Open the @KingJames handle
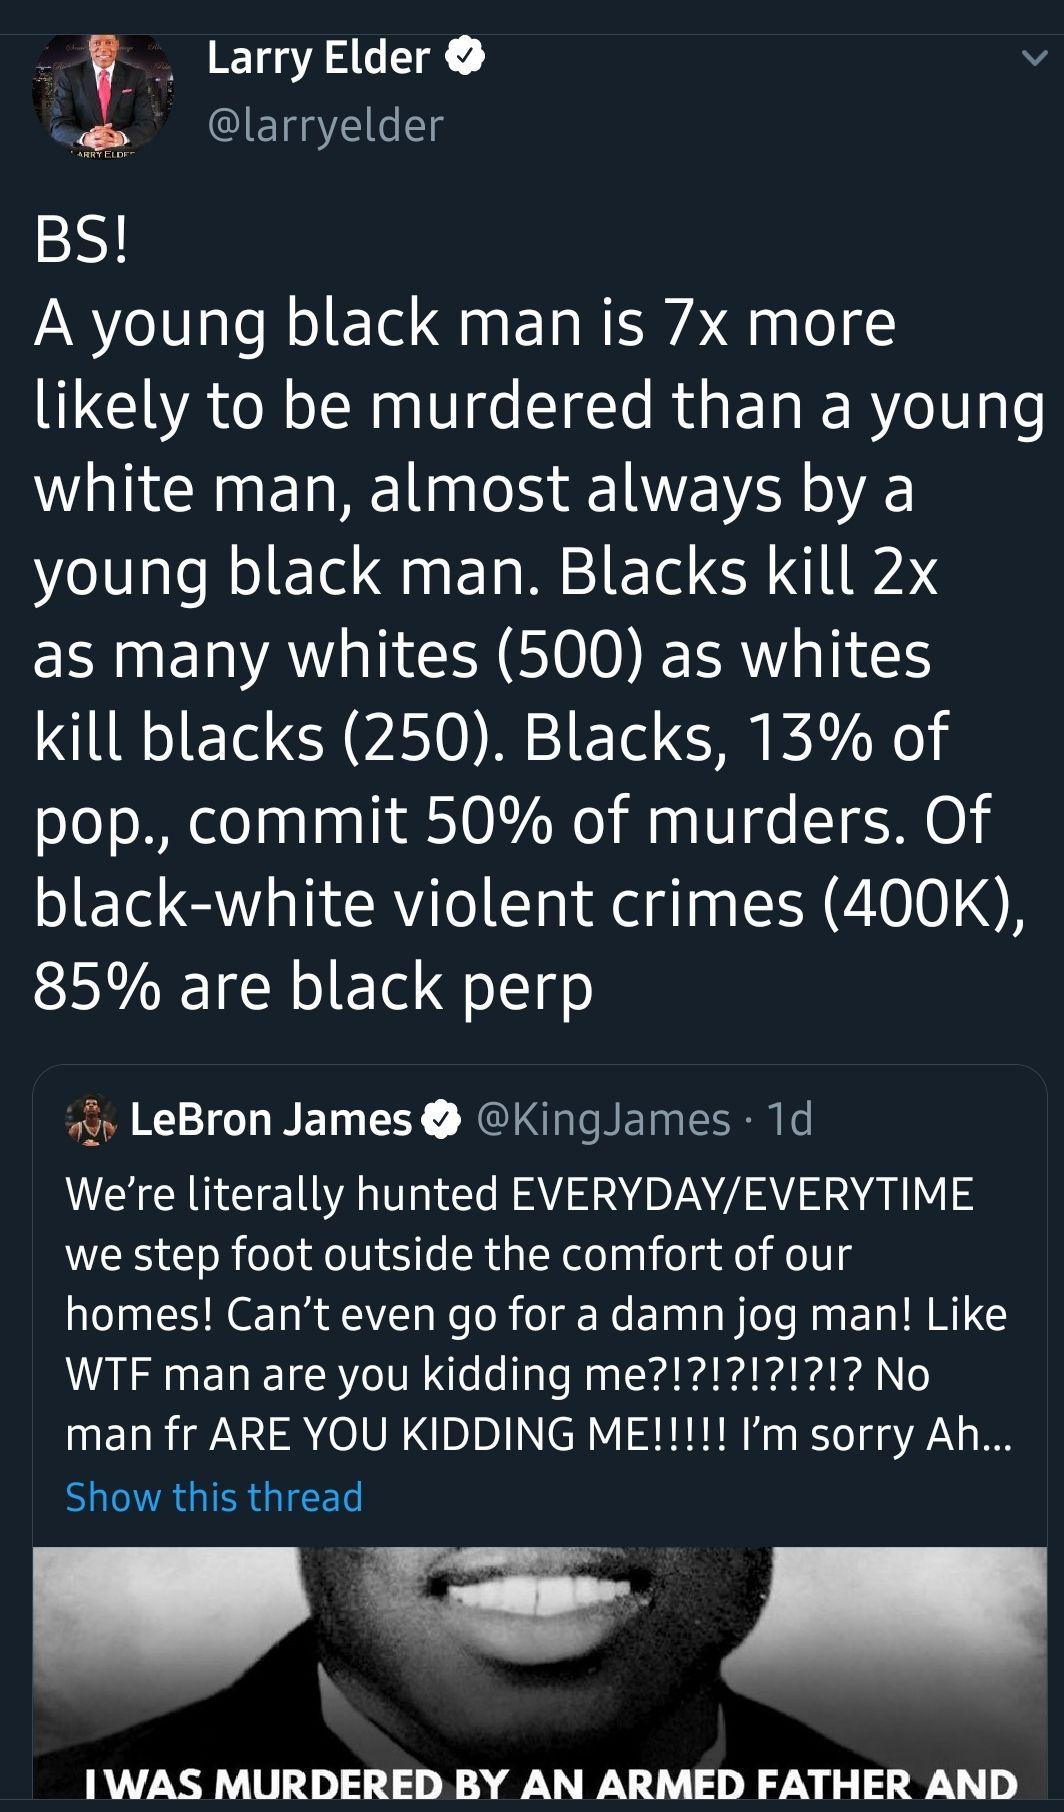The image size is (1064, 1812). (x=605, y=1120)
